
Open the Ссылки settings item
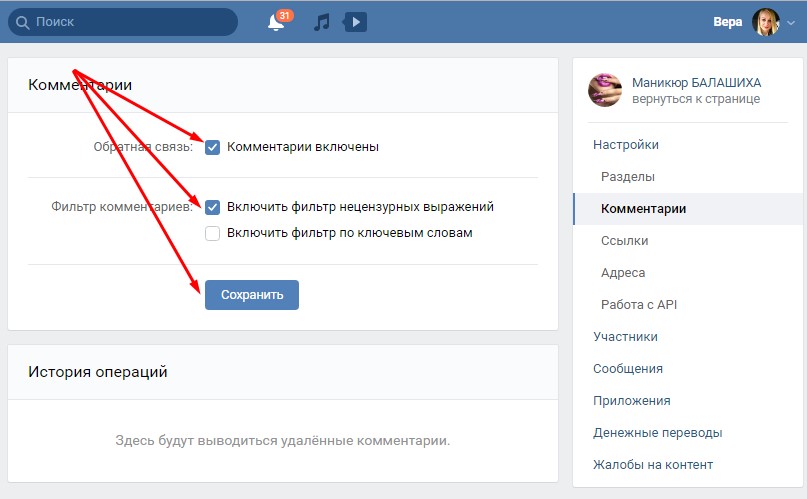click(624, 240)
